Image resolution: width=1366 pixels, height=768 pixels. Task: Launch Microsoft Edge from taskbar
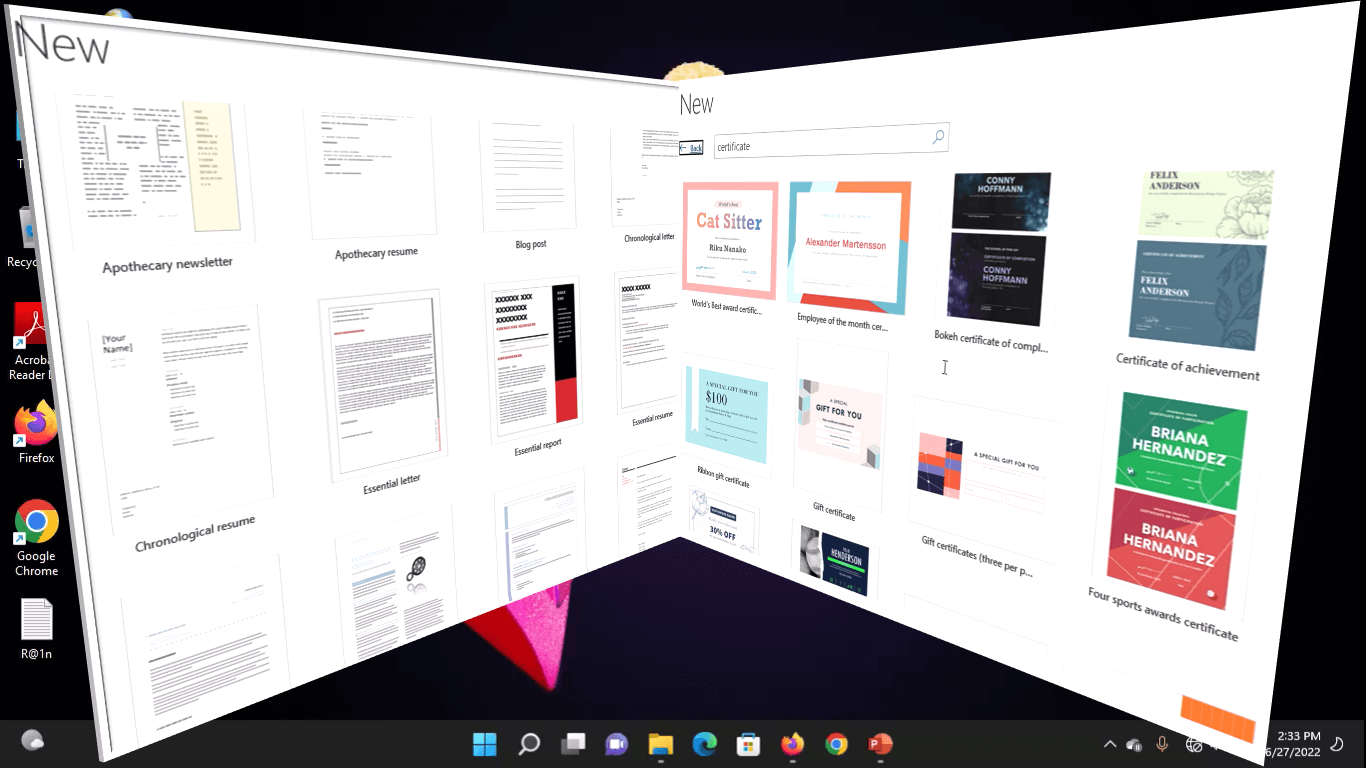coord(705,744)
